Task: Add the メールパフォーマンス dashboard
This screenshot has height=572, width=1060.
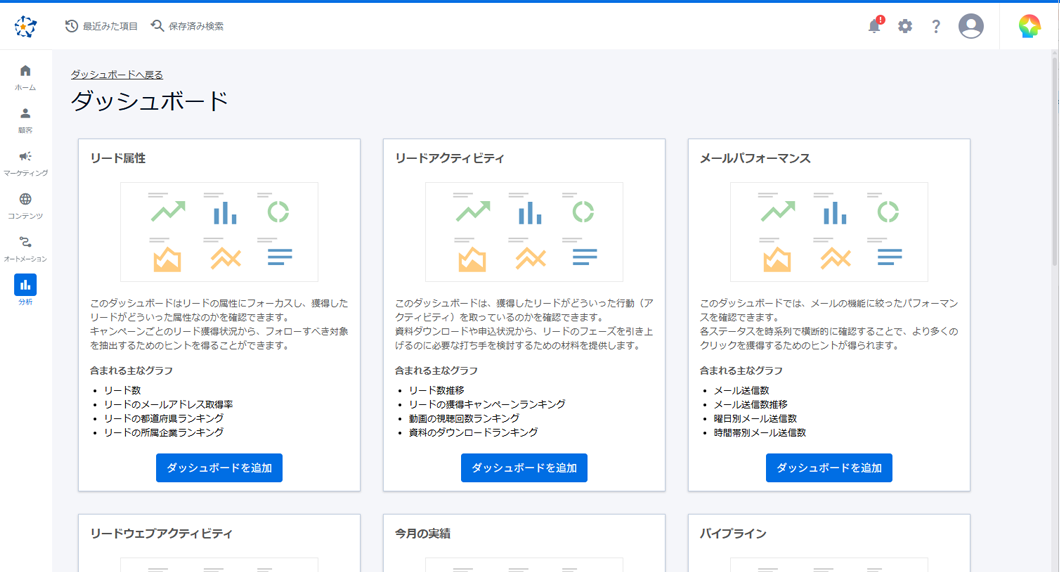Action: point(829,468)
